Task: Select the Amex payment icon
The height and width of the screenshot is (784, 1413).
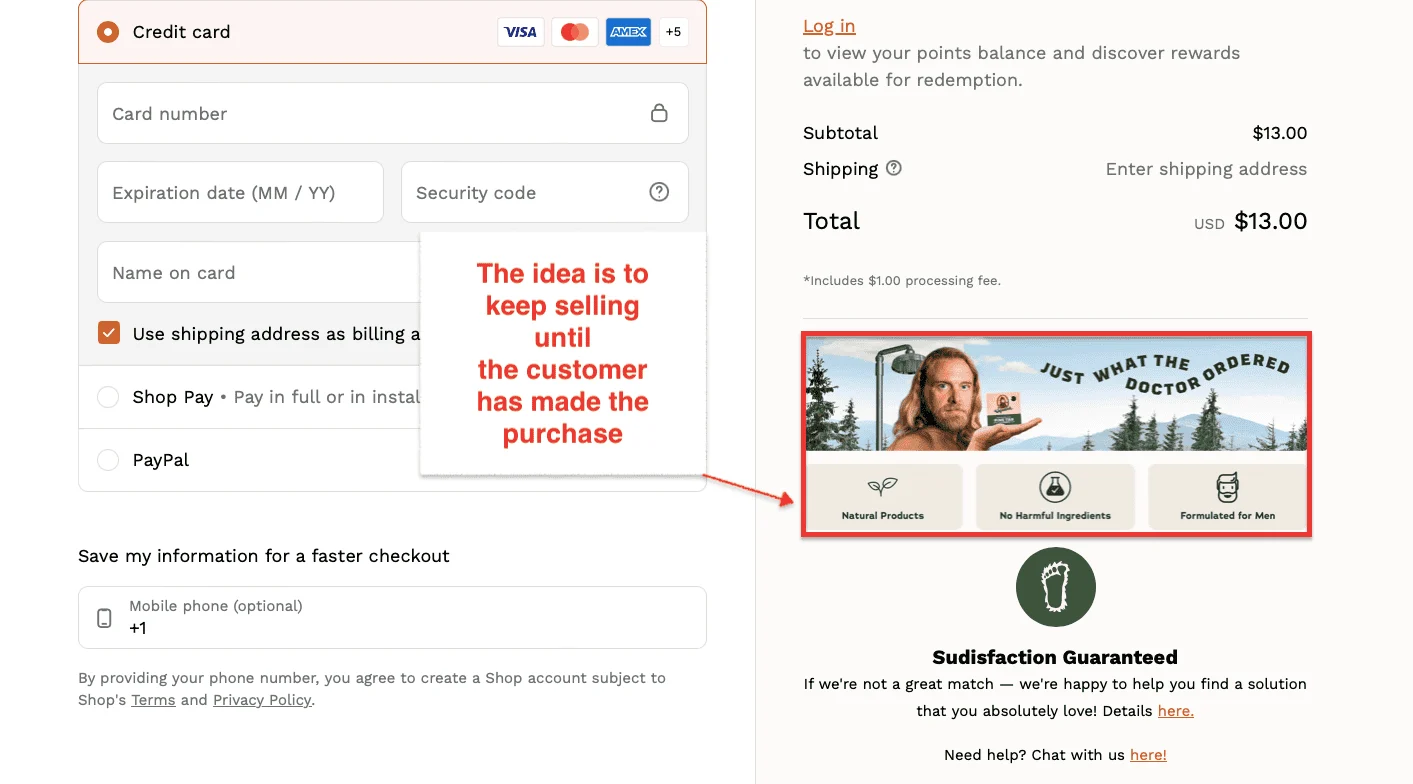Action: pyautogui.click(x=628, y=31)
